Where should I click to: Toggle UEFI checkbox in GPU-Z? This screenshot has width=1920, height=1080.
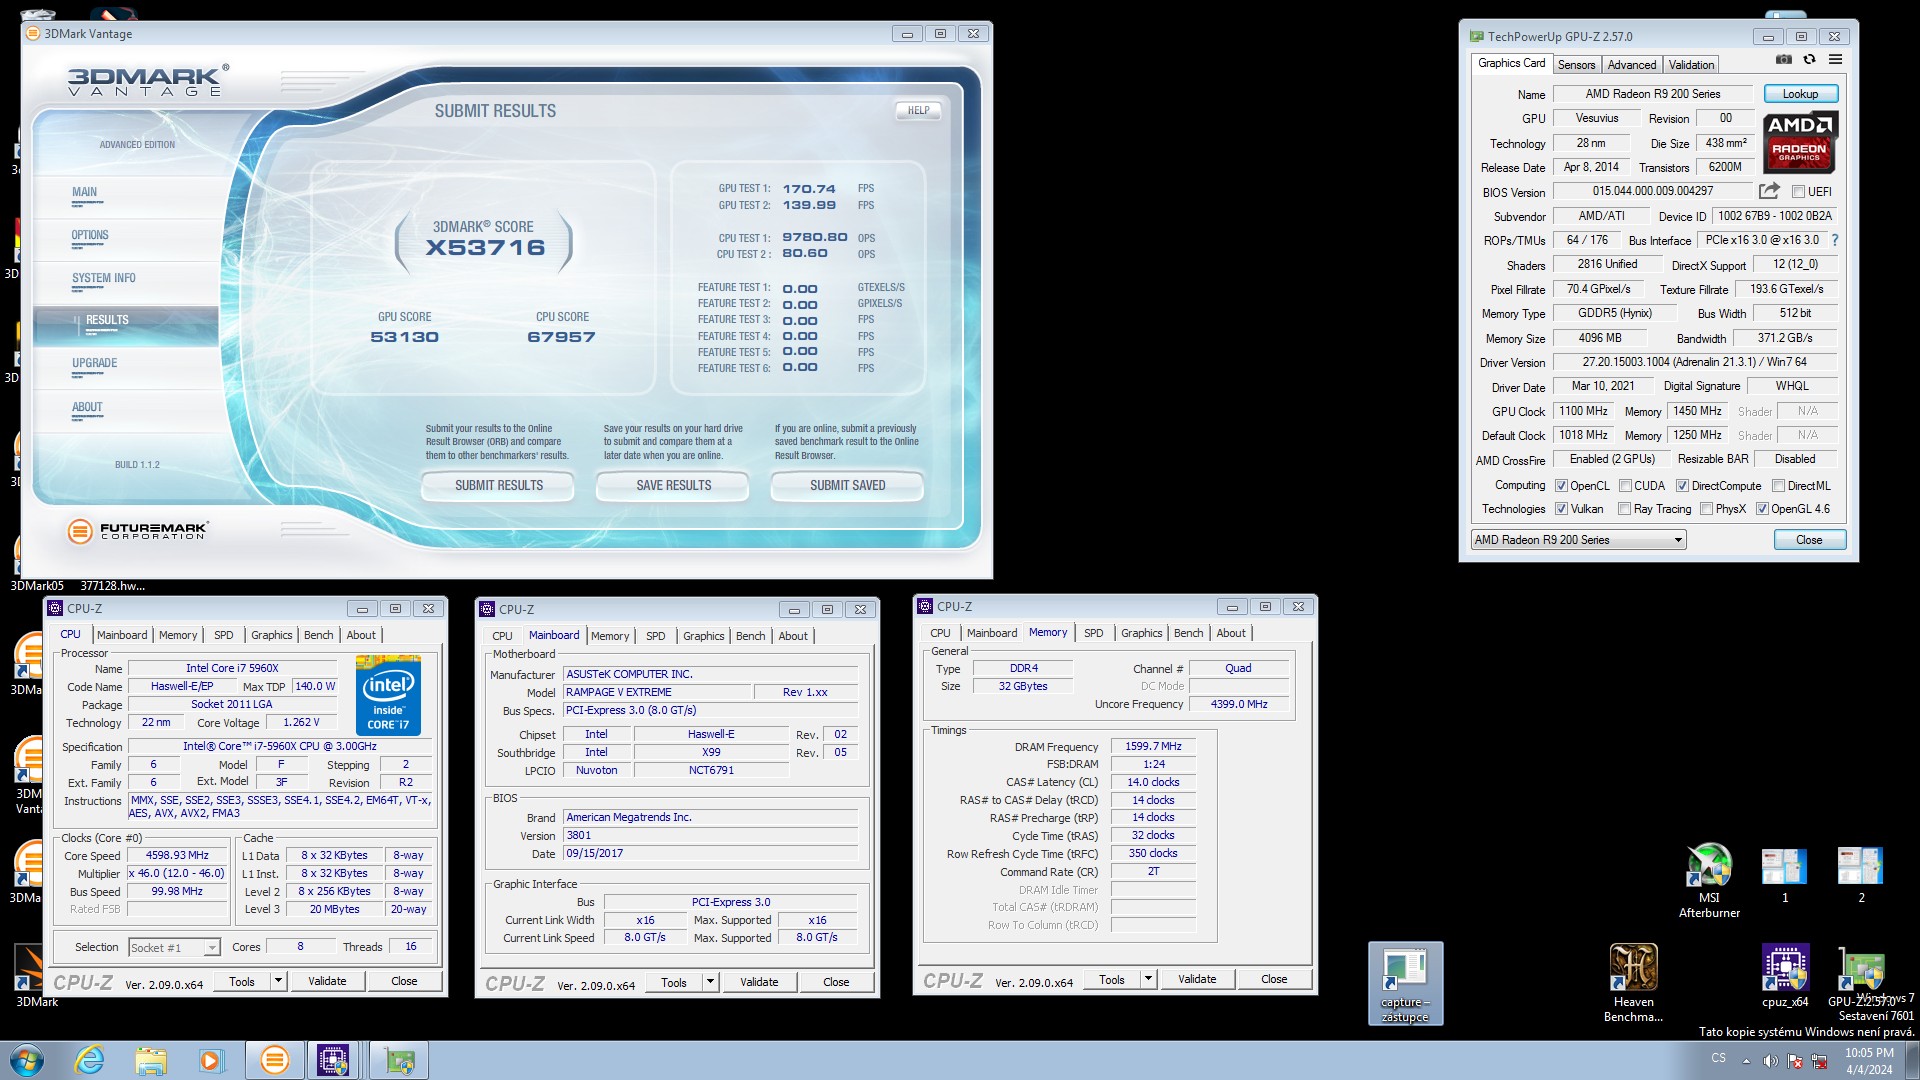point(1798,192)
